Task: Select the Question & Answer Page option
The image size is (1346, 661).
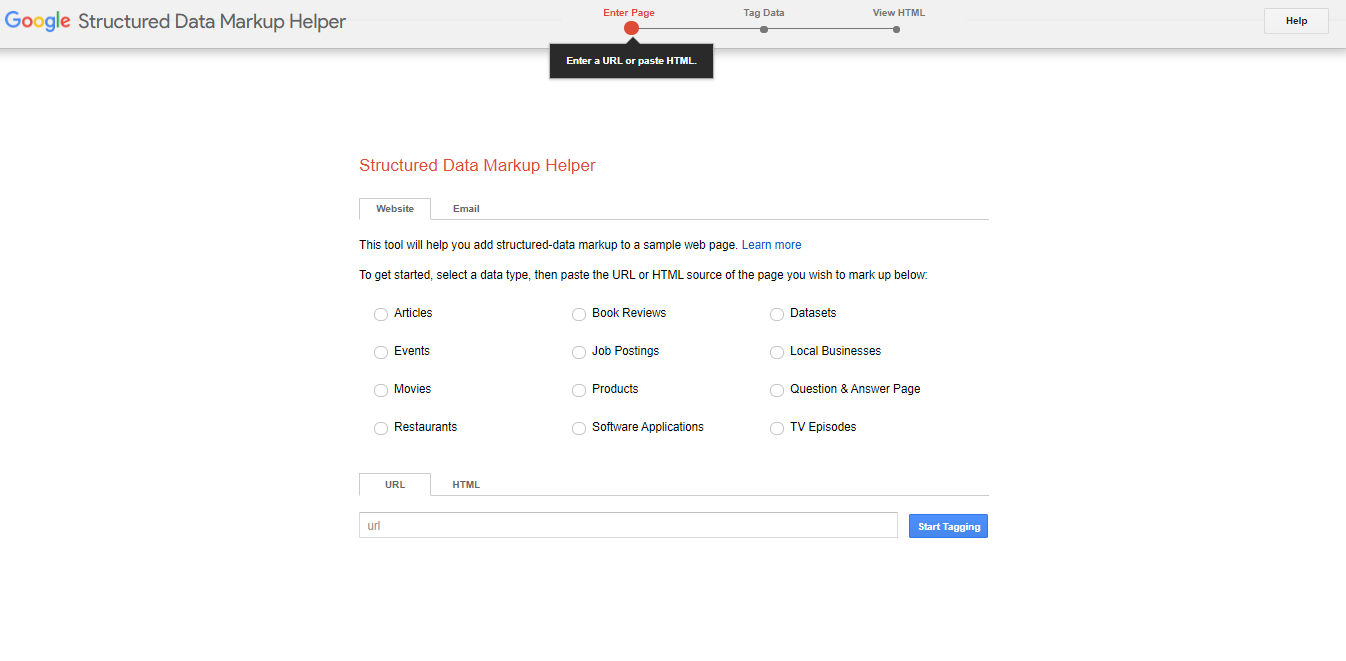Action: 777,390
